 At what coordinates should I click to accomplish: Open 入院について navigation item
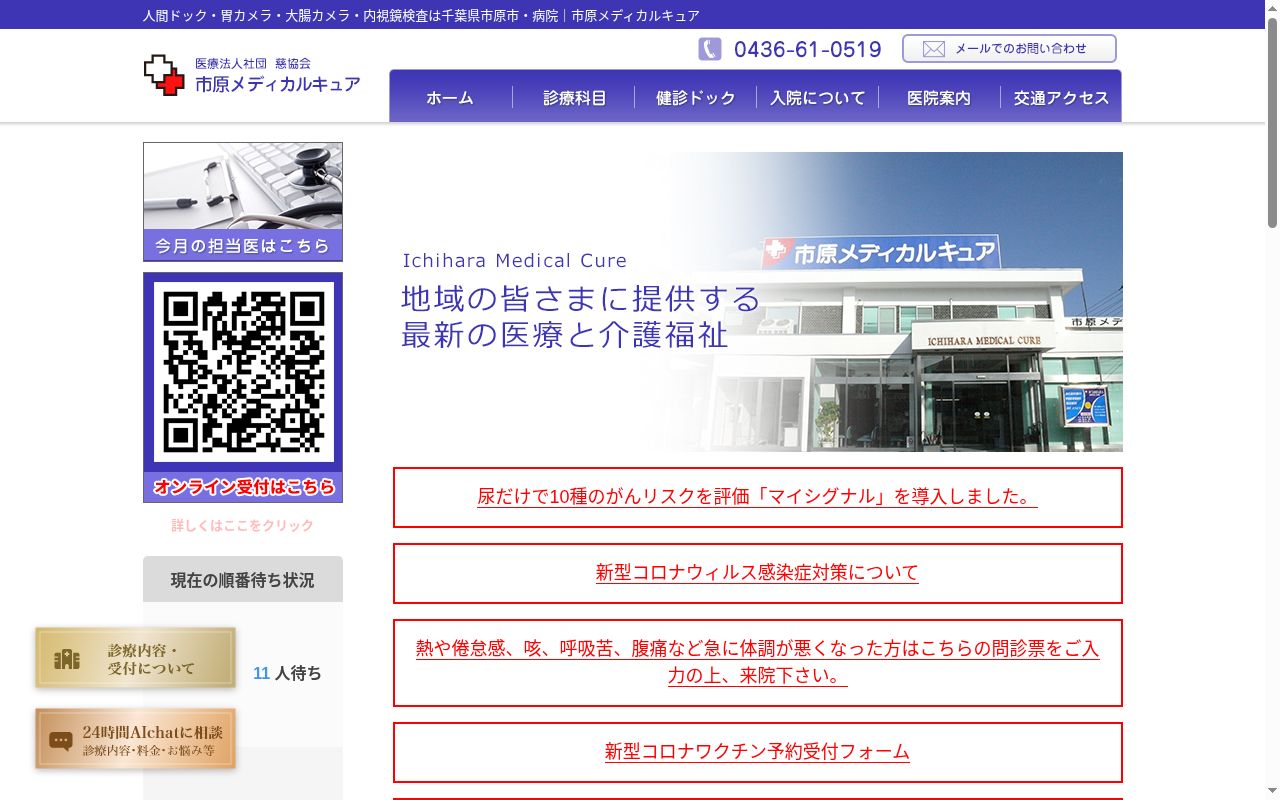[x=818, y=98]
